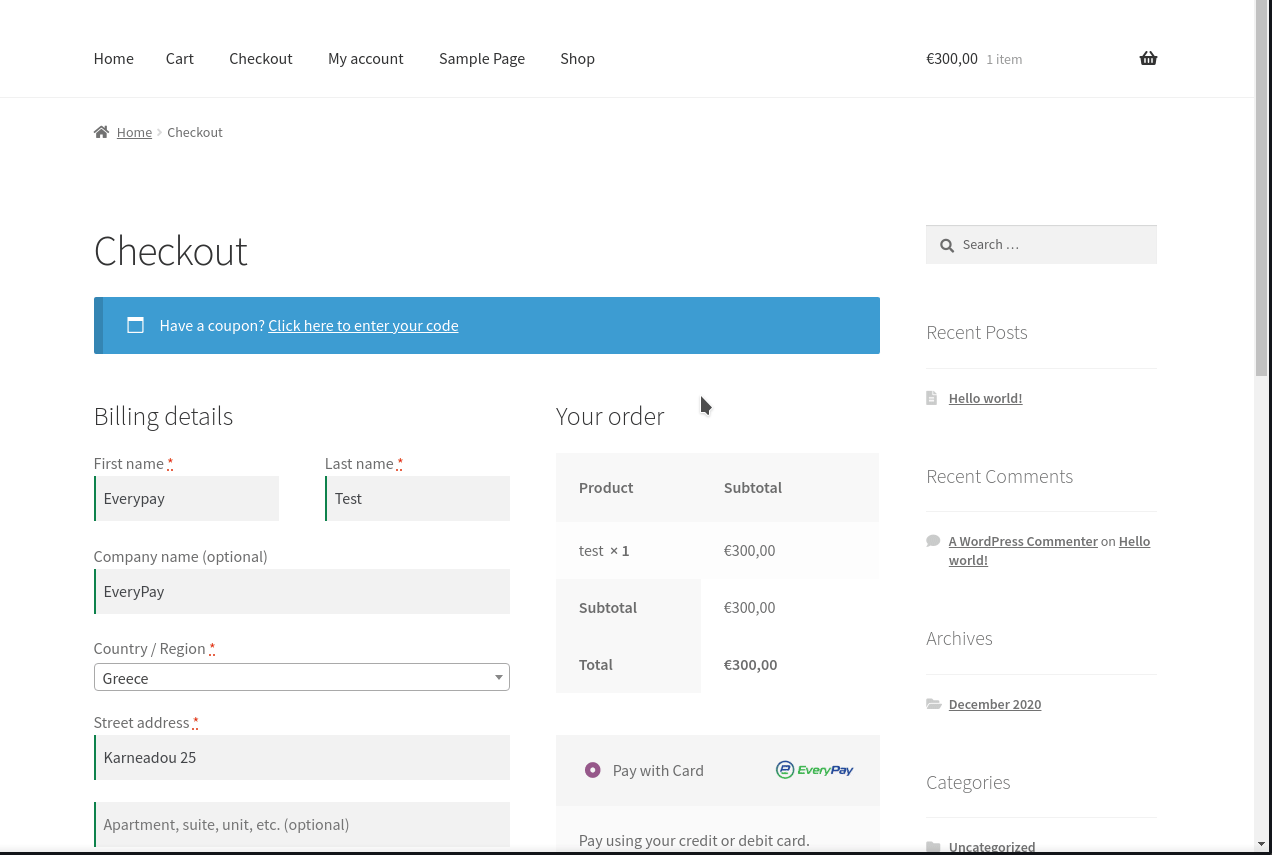Click the sidebar Search field
The width and height of the screenshot is (1272, 855).
1041,245
